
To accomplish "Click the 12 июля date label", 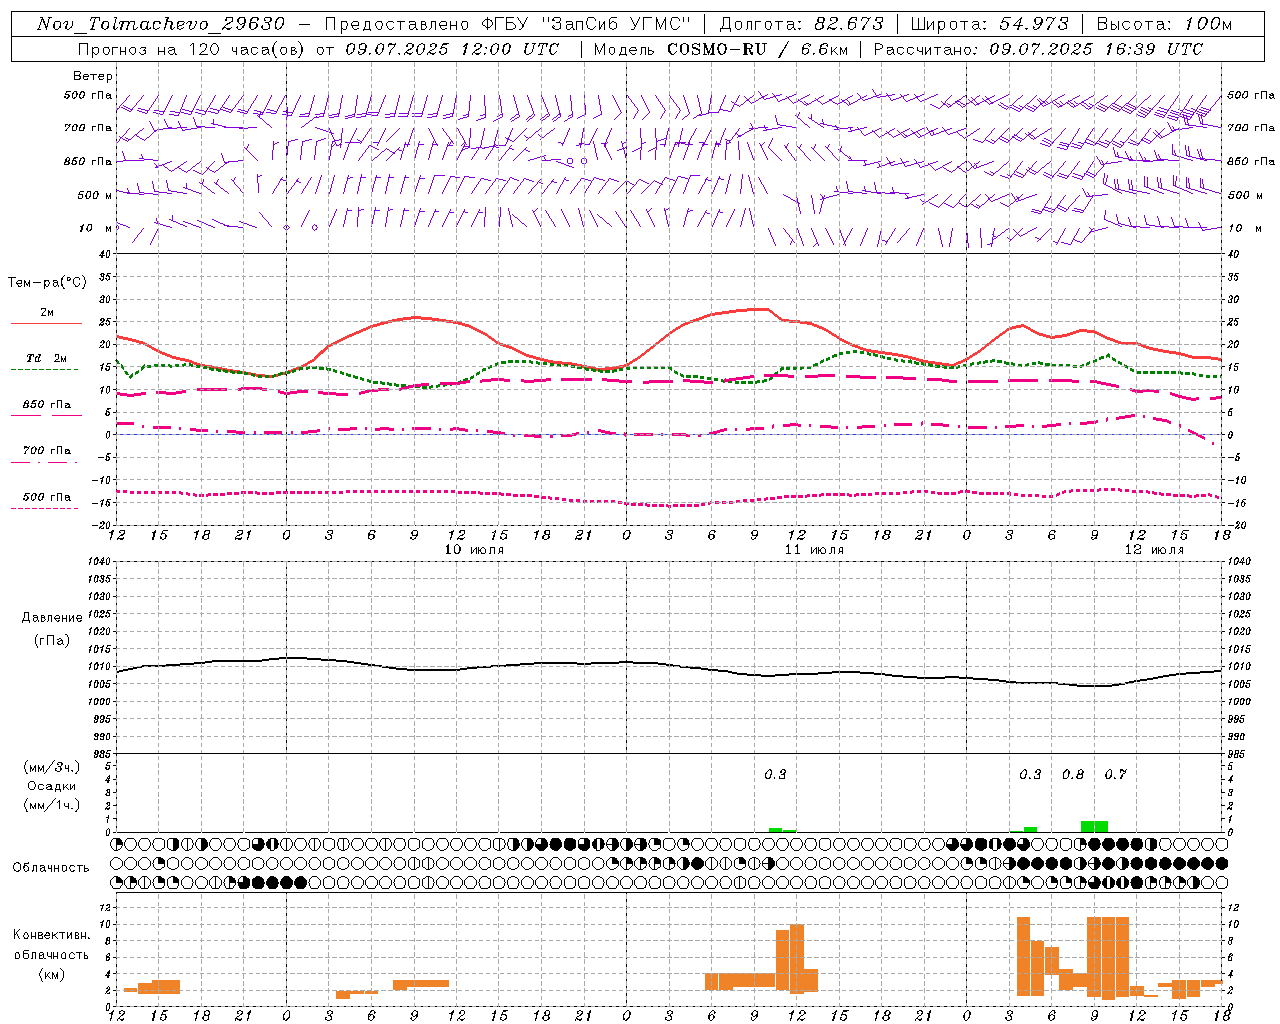I will (1154, 550).
